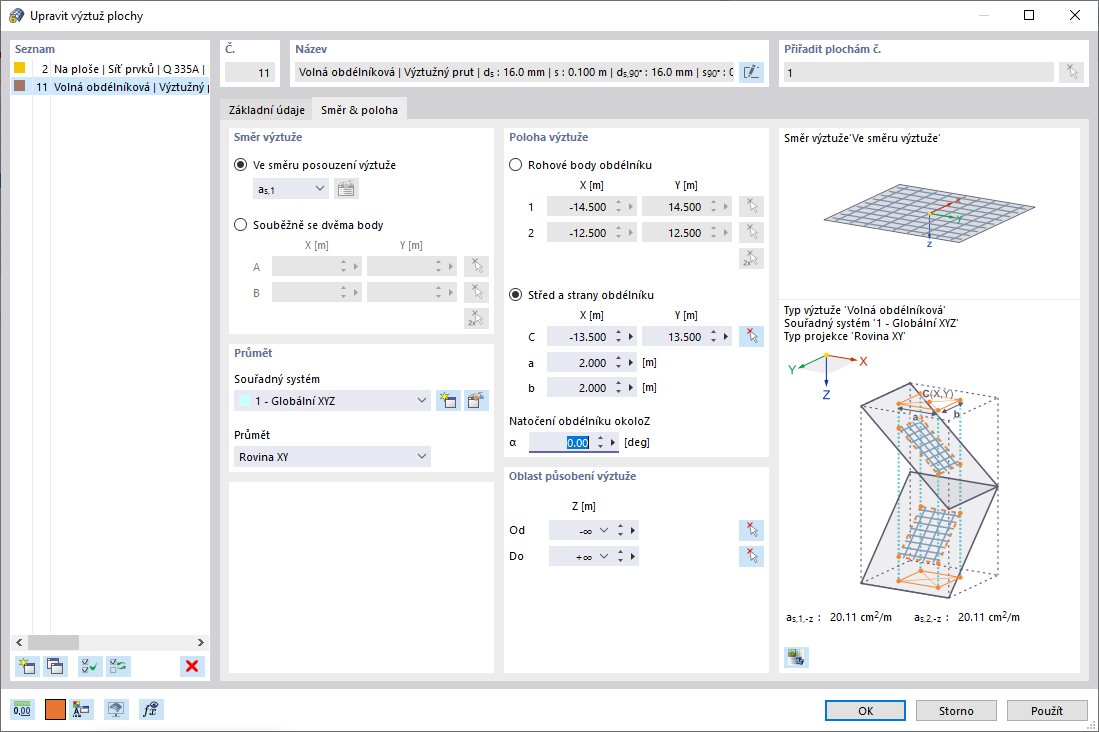Click the pick 2x icon under A and B points
This screenshot has width=1099, height=732.
pyautogui.click(x=477, y=318)
